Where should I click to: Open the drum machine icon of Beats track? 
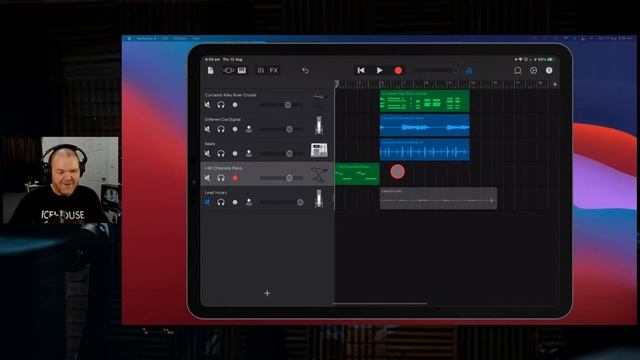click(x=319, y=150)
